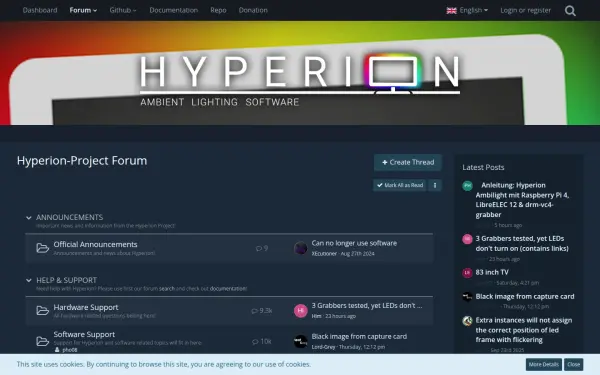
Task: Open the Repo menu item
Action: click(x=218, y=10)
